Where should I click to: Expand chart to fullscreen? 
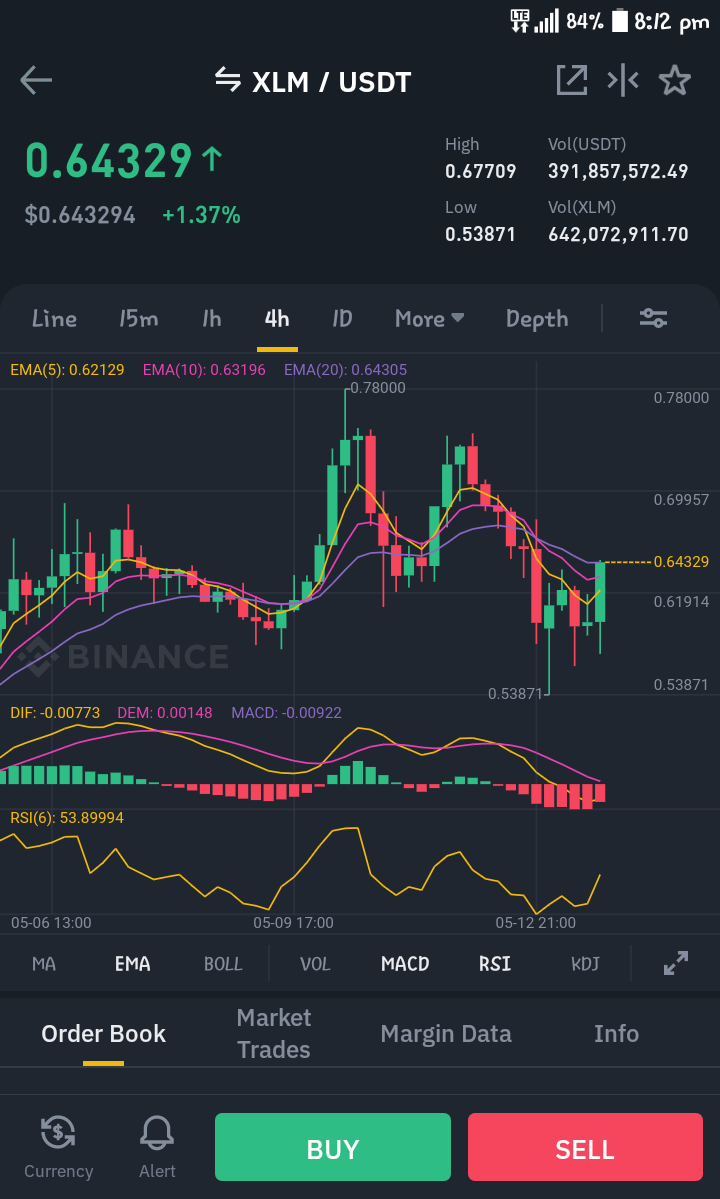pos(676,963)
